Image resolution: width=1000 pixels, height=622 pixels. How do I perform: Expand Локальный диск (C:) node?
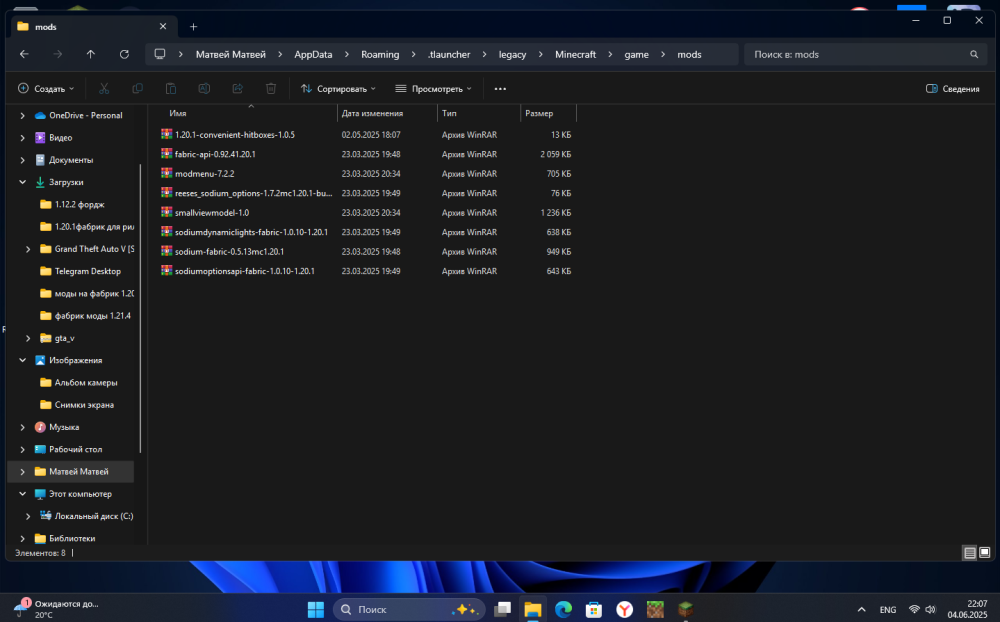(28, 516)
